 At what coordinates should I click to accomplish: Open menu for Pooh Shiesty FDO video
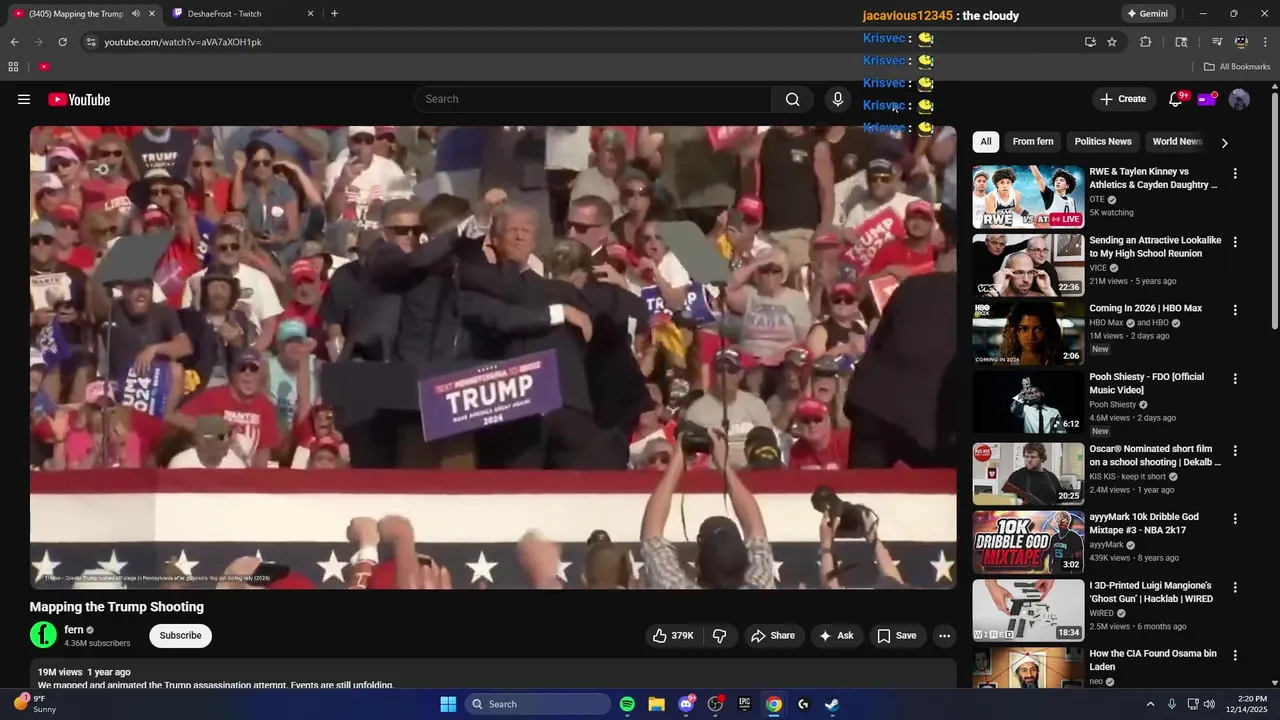point(1235,379)
